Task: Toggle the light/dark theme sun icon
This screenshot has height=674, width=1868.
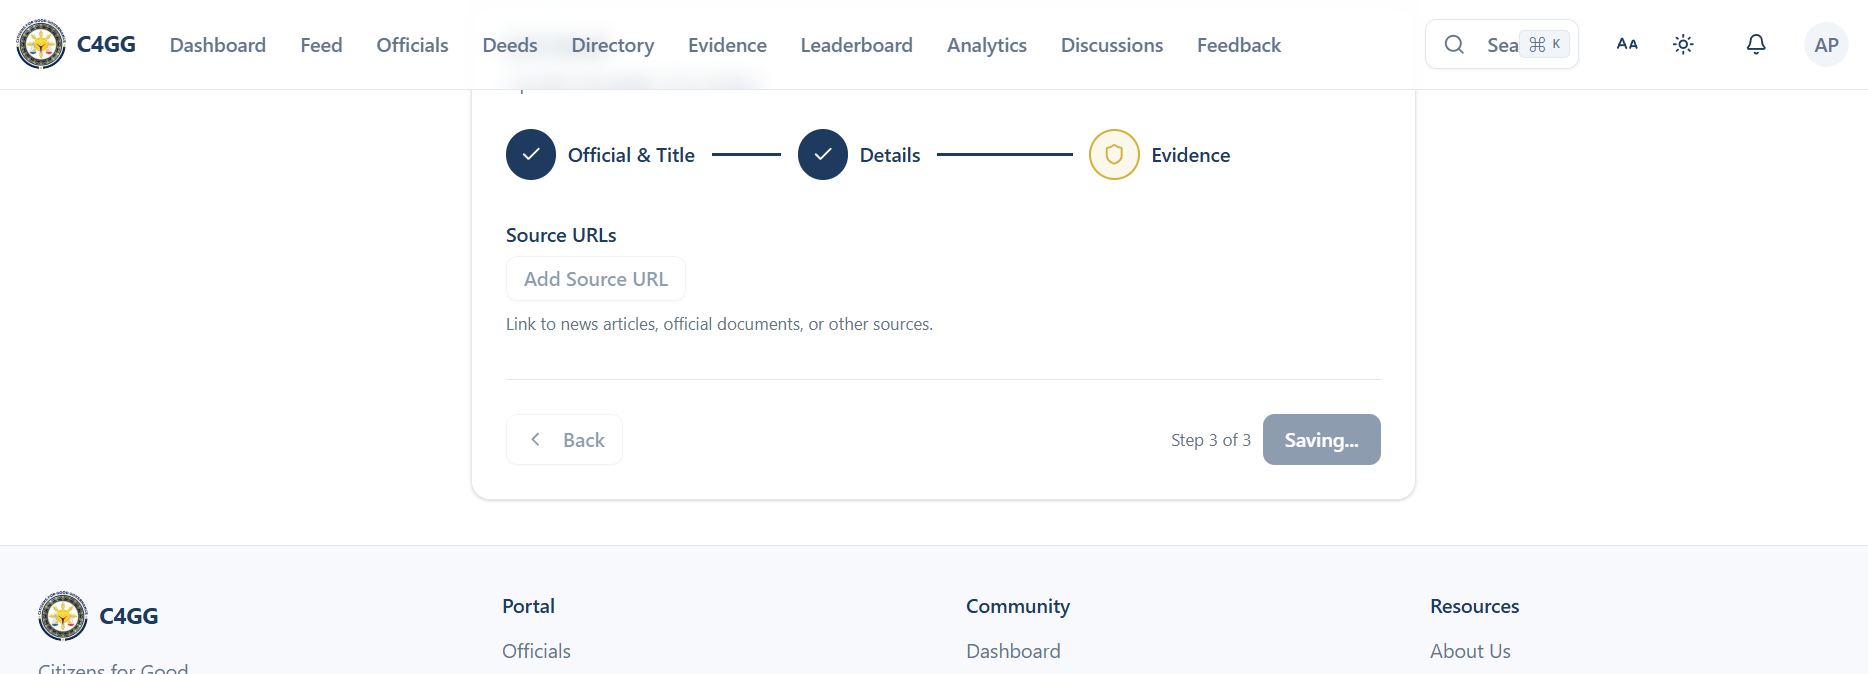Action: tap(1683, 44)
